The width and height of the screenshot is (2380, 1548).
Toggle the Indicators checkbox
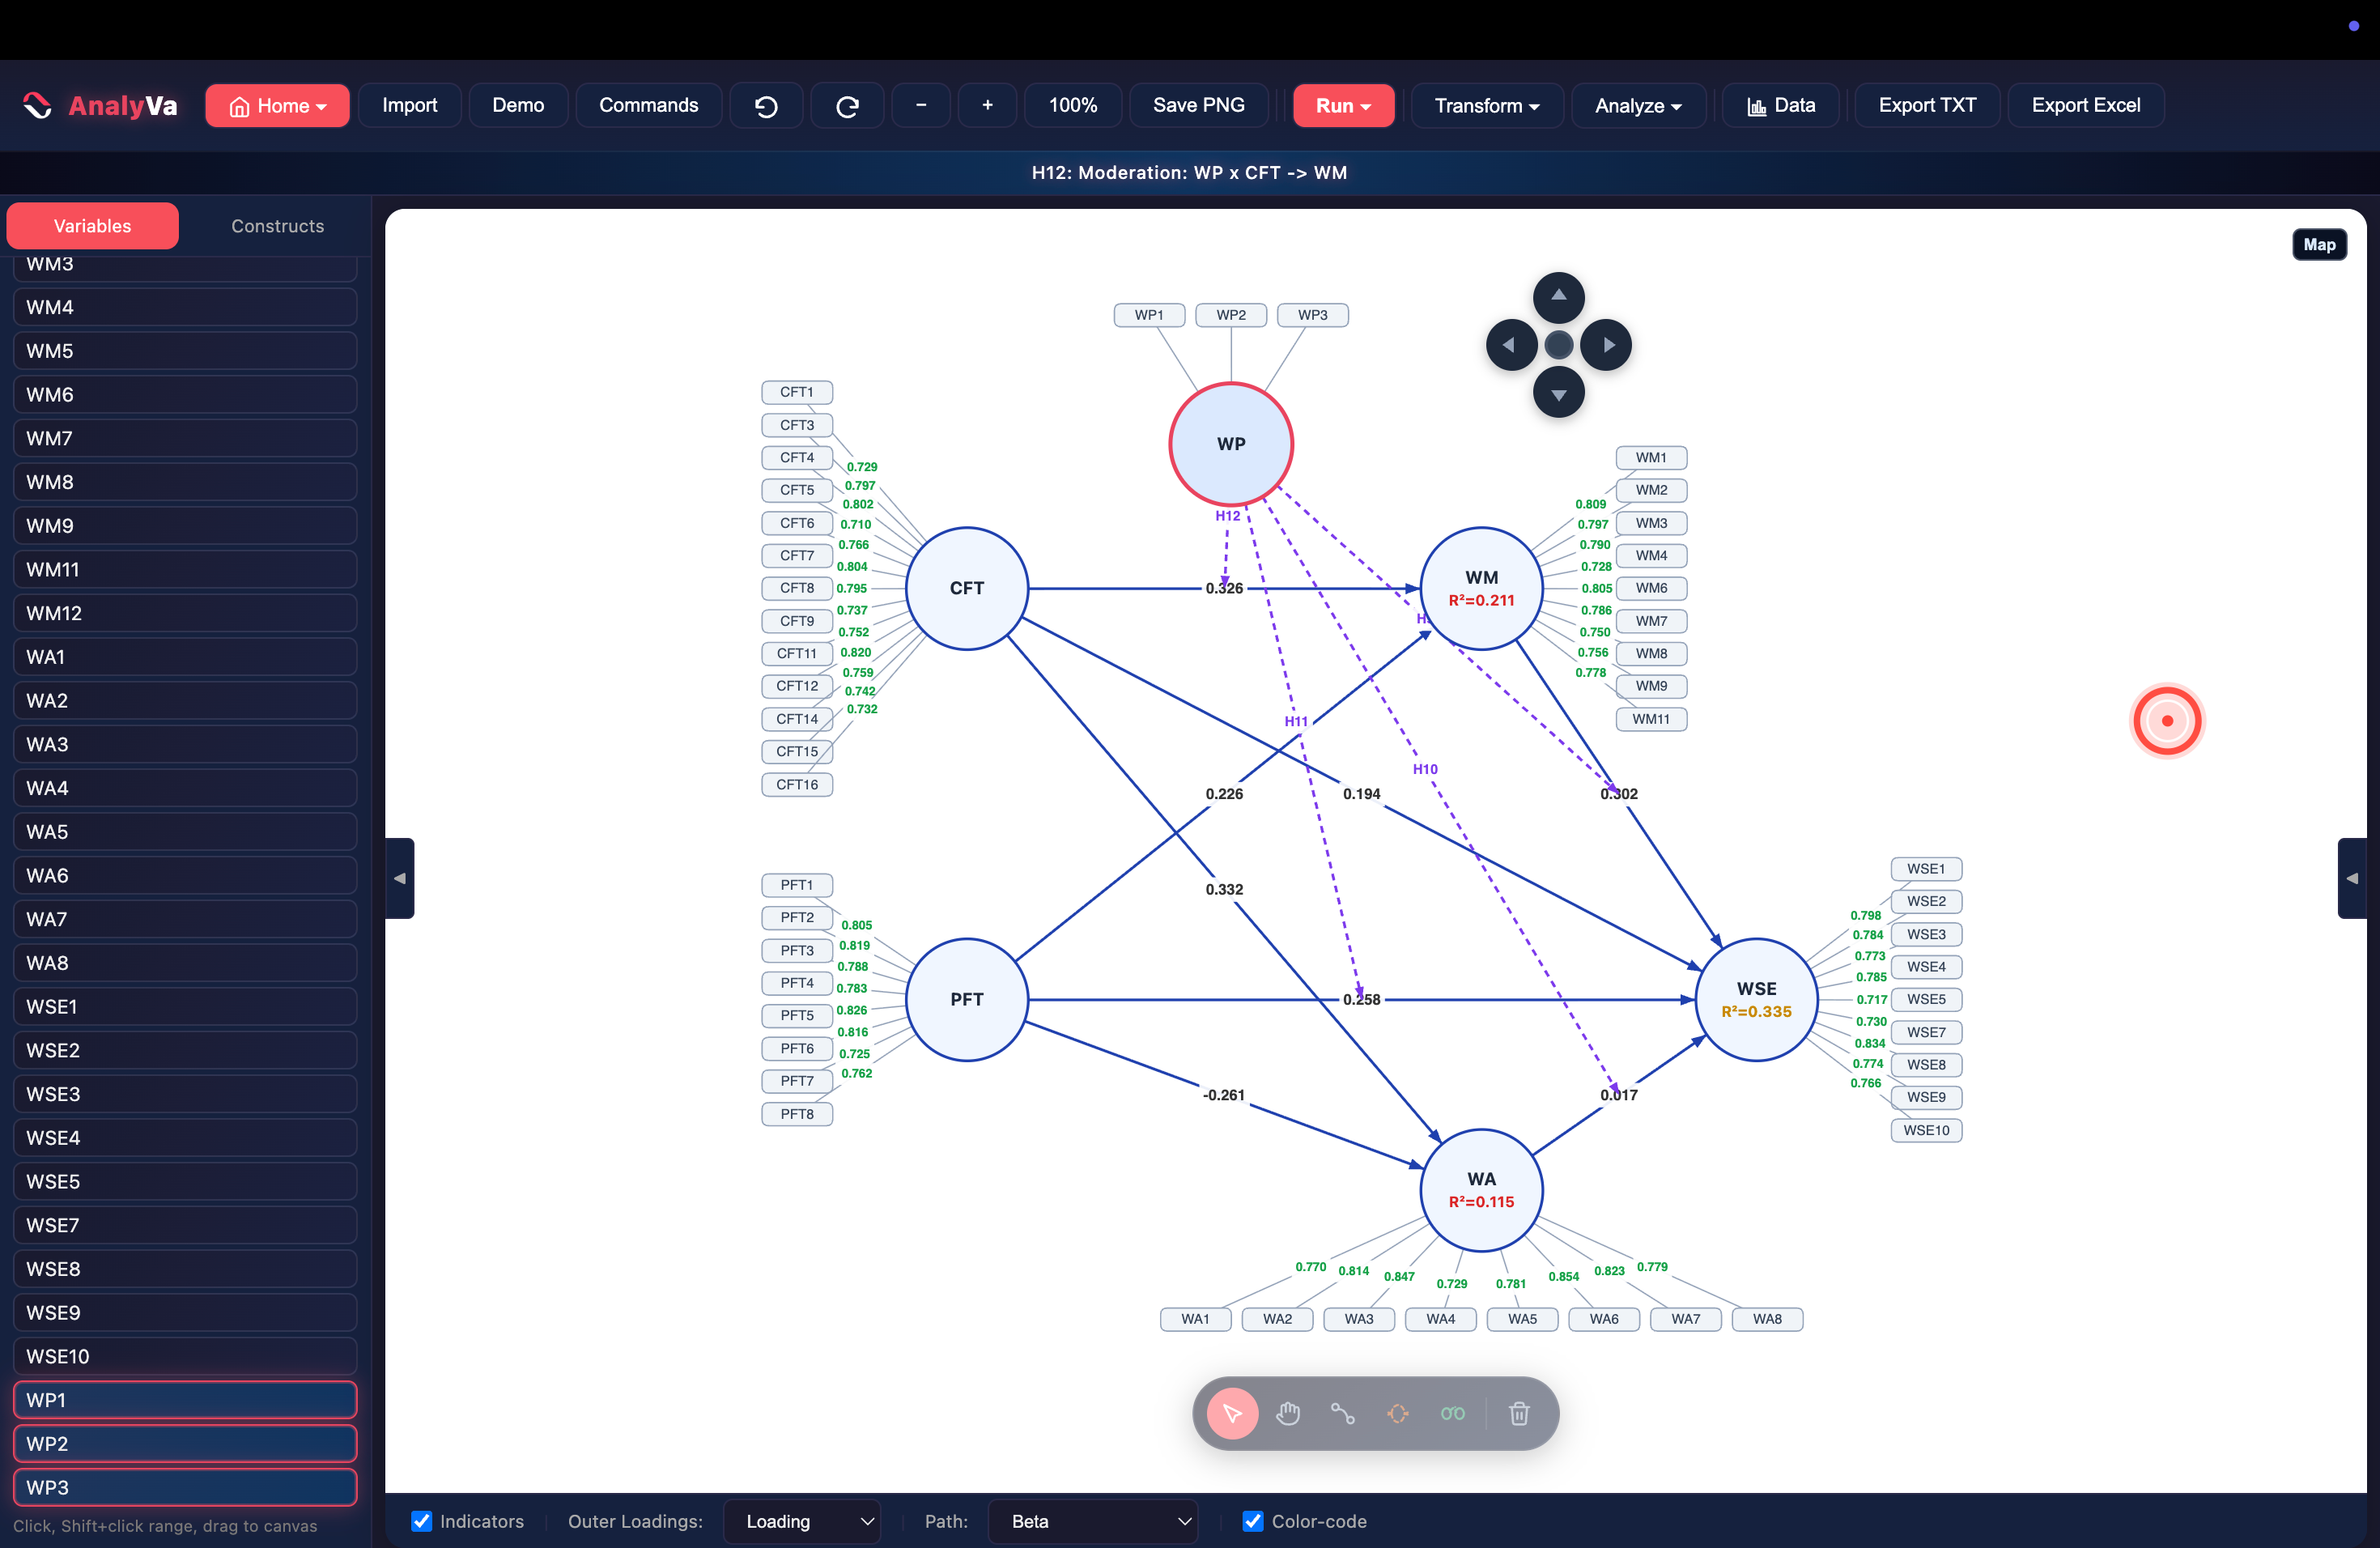point(422,1521)
